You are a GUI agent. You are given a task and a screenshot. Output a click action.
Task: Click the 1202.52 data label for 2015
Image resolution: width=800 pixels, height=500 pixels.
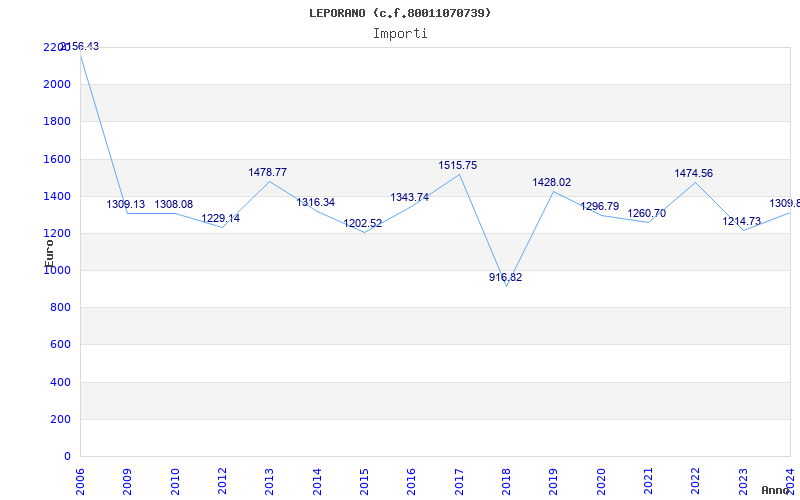pyautogui.click(x=362, y=223)
